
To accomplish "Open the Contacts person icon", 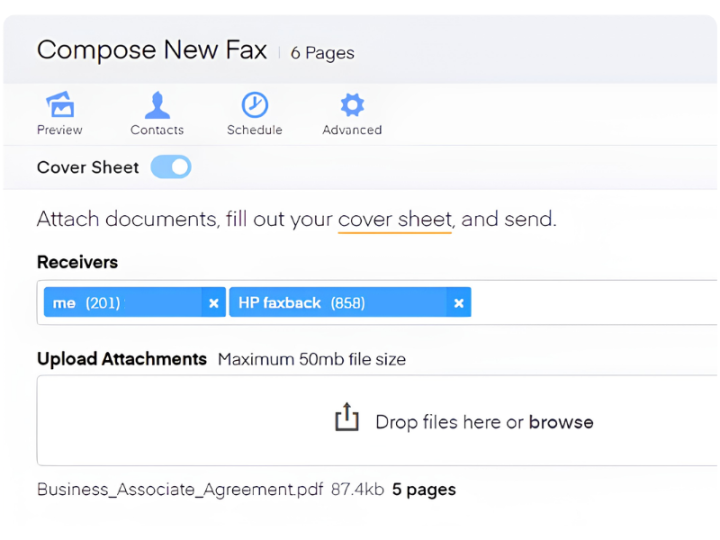I will click(157, 105).
